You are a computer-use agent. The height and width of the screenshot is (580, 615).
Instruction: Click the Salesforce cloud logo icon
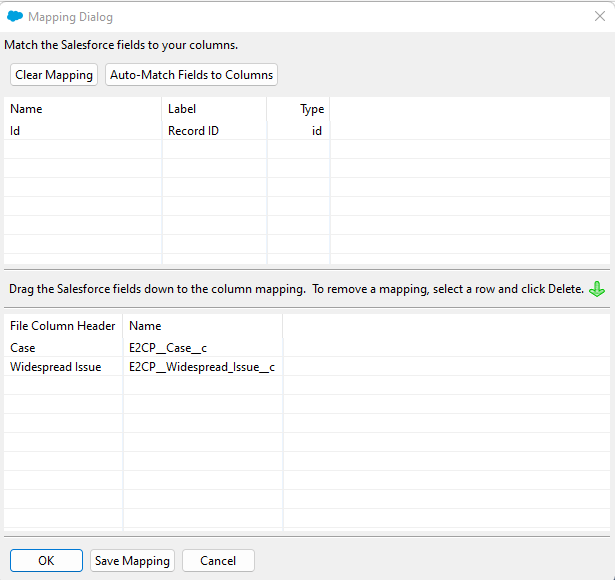pyautogui.click(x=15, y=16)
